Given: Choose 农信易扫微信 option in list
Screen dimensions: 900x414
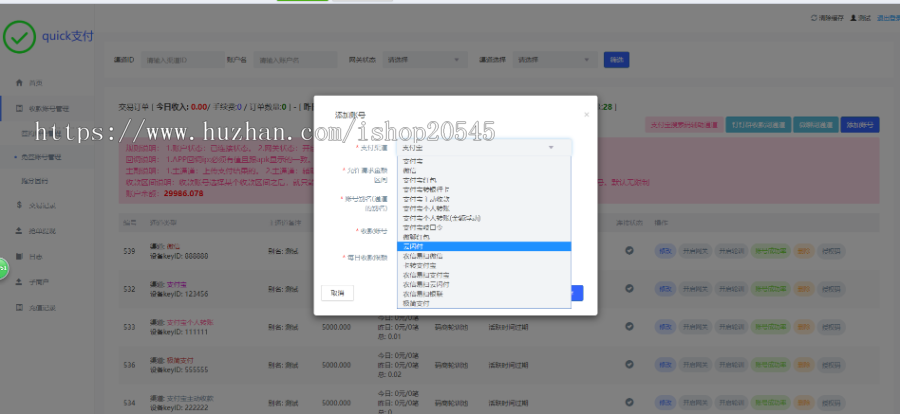Looking at the screenshot, I should click(x=484, y=256).
